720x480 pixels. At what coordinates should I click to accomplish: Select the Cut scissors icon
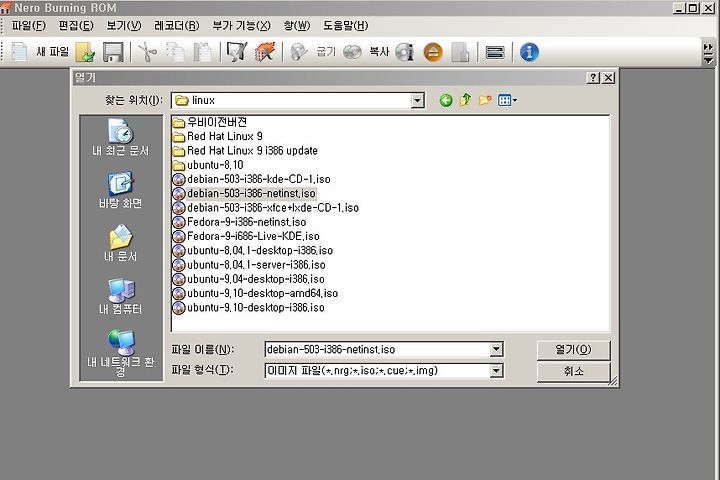coord(147,52)
